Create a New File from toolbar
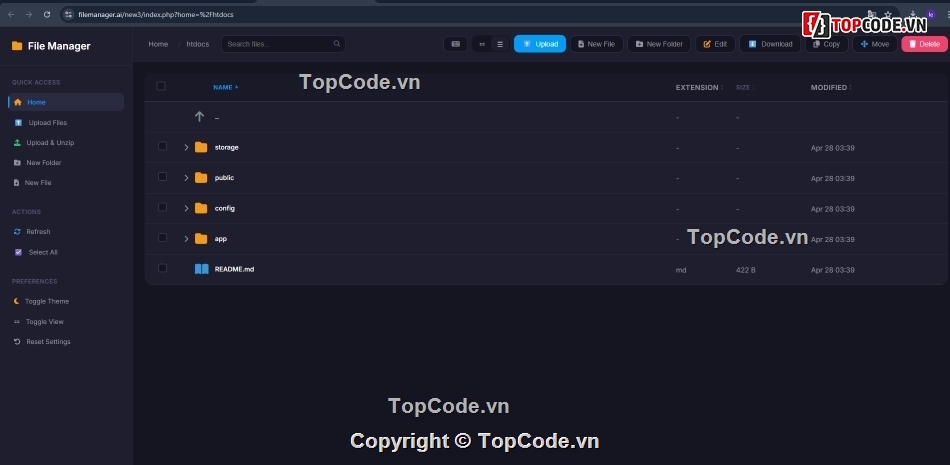Screen dimensions: 950x465 pos(596,44)
